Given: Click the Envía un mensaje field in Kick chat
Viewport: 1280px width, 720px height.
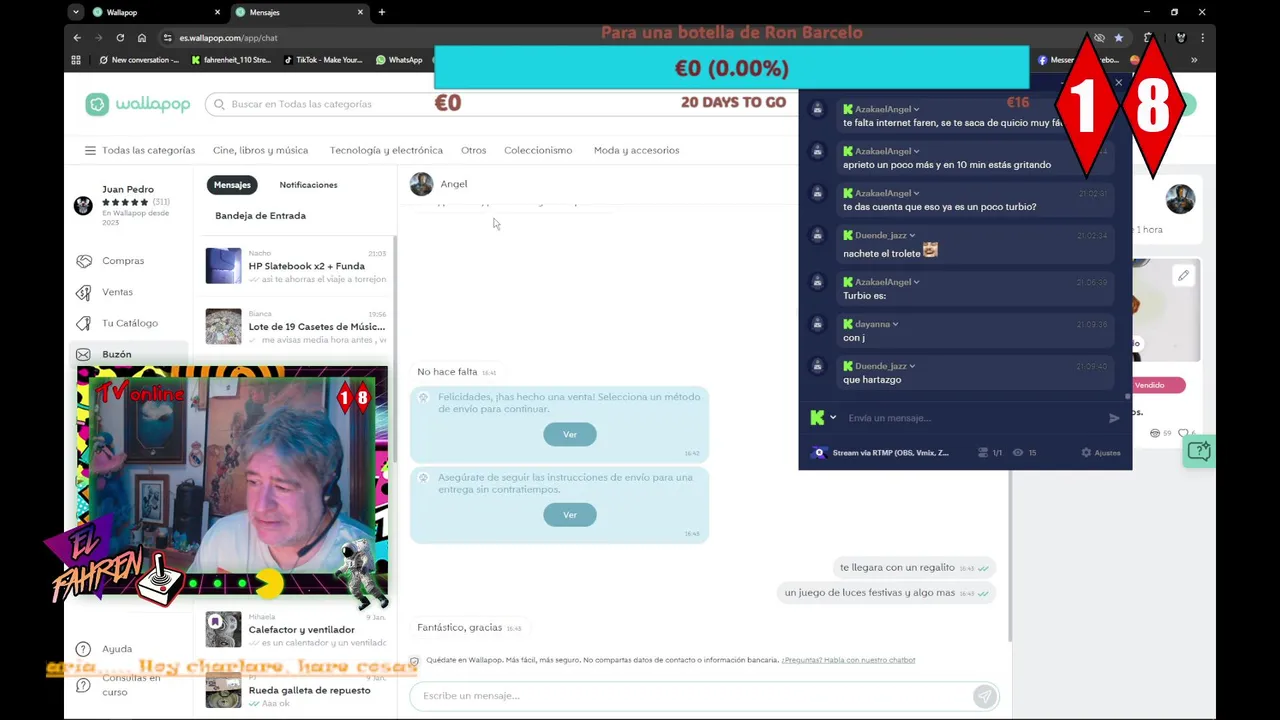Looking at the screenshot, I should click(970, 418).
